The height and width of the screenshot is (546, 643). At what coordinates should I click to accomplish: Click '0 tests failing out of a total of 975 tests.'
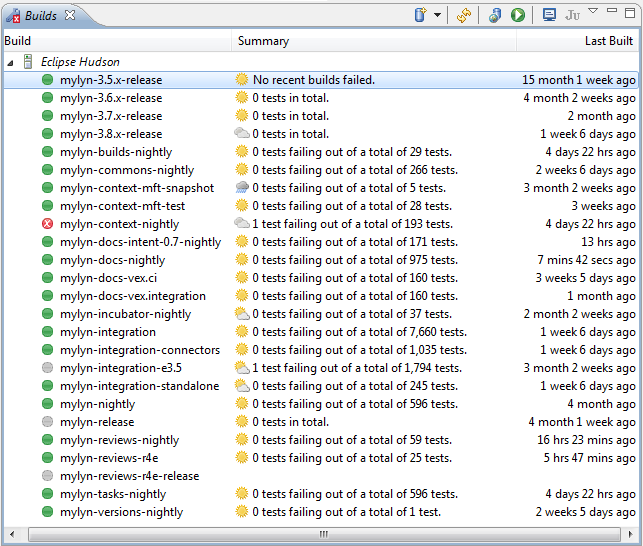(x=355, y=260)
